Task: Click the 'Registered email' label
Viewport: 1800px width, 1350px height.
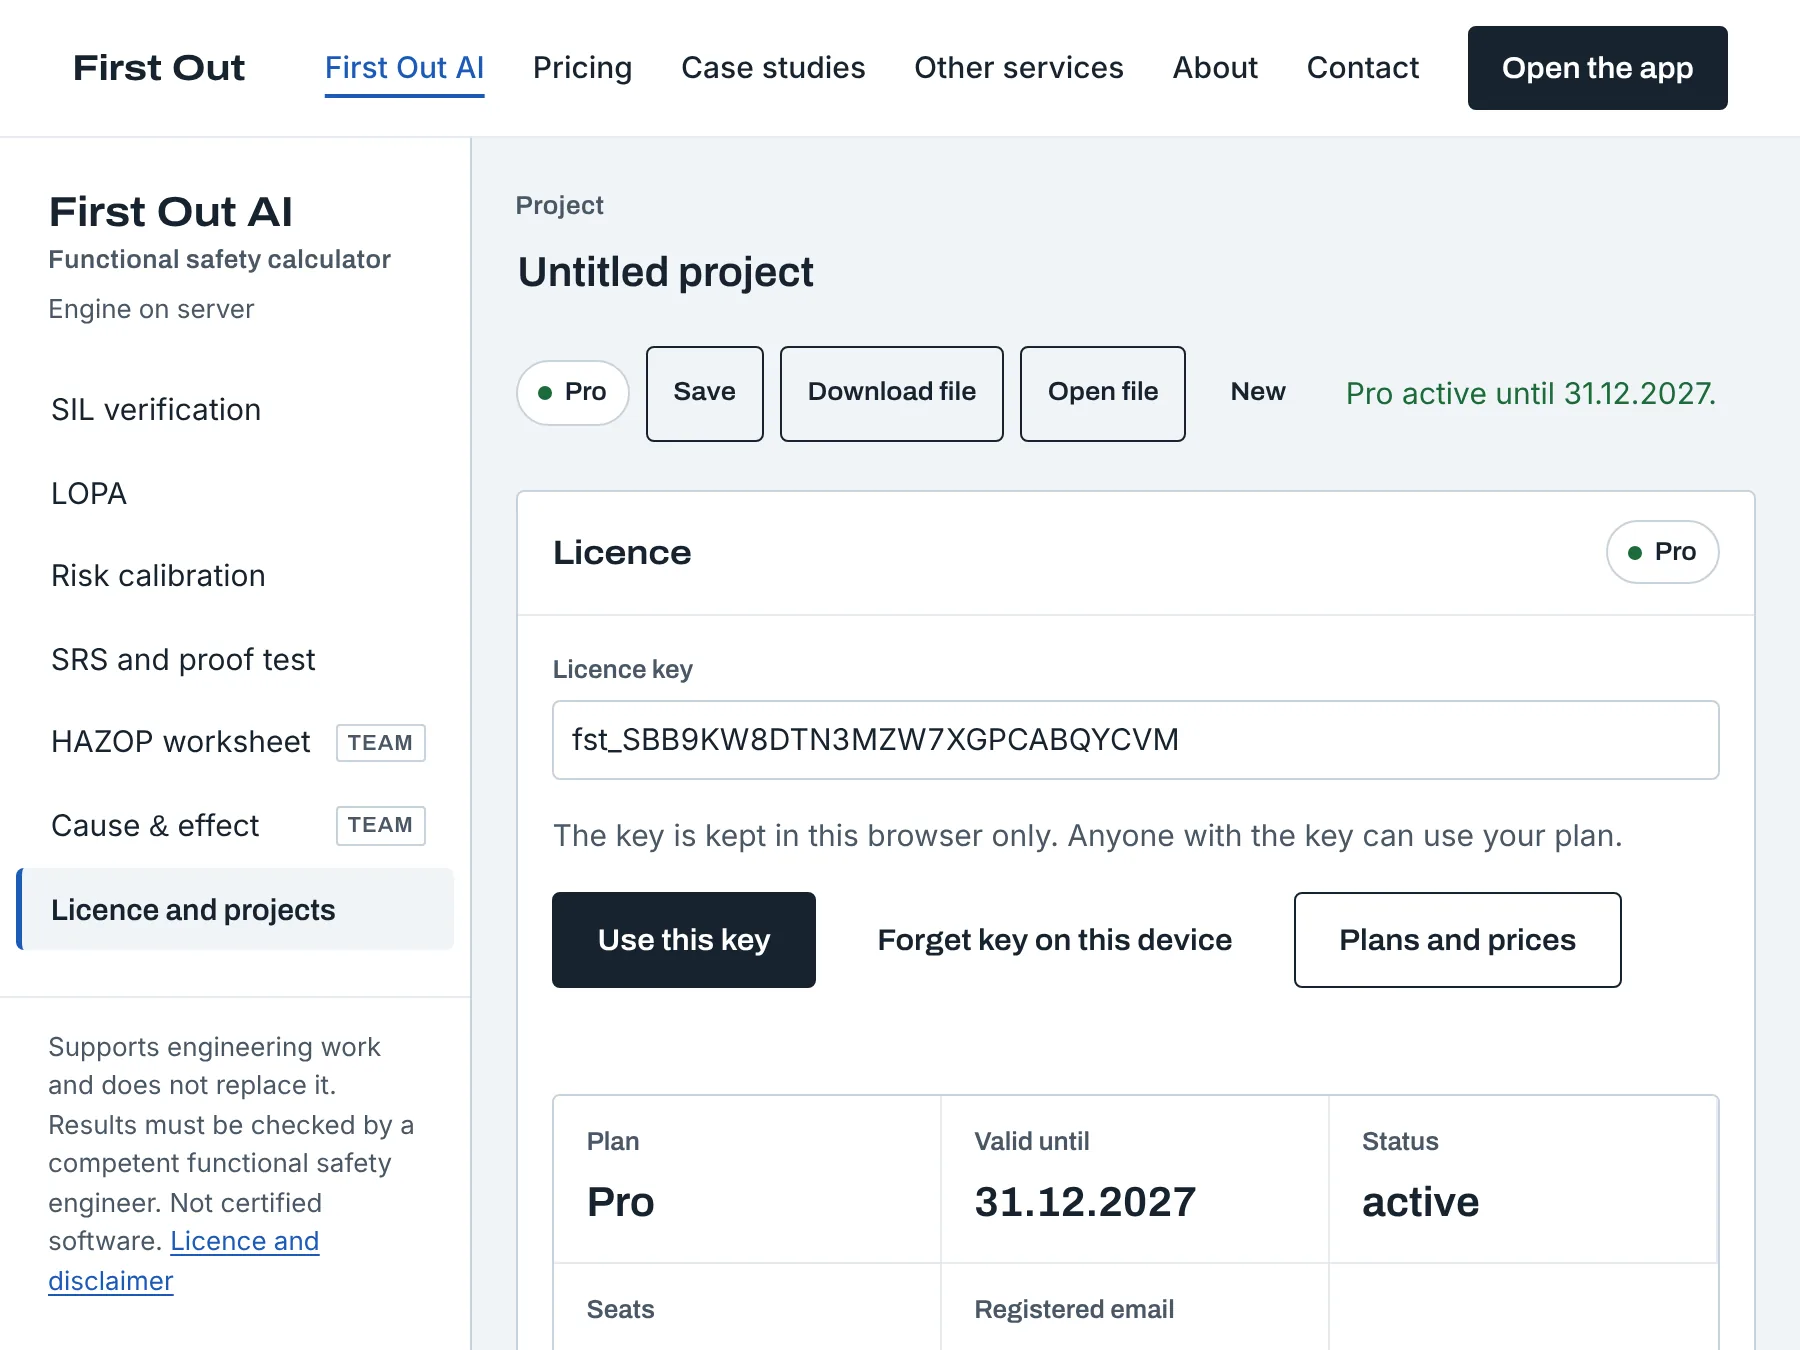Action: coord(1074,1309)
